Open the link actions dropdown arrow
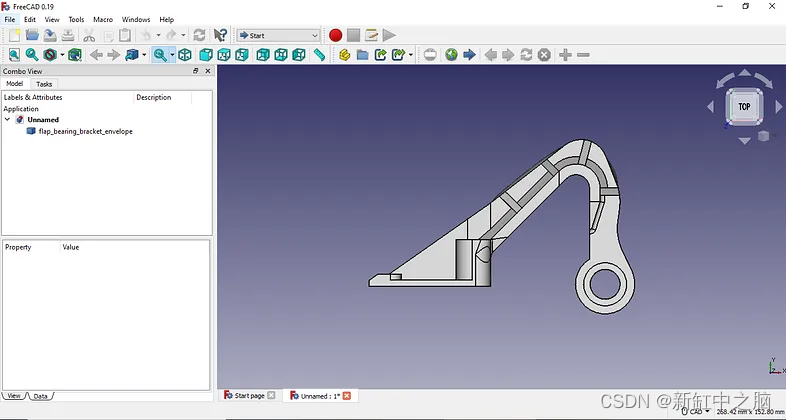Viewport: 786px width, 420px height. [x=411, y=55]
